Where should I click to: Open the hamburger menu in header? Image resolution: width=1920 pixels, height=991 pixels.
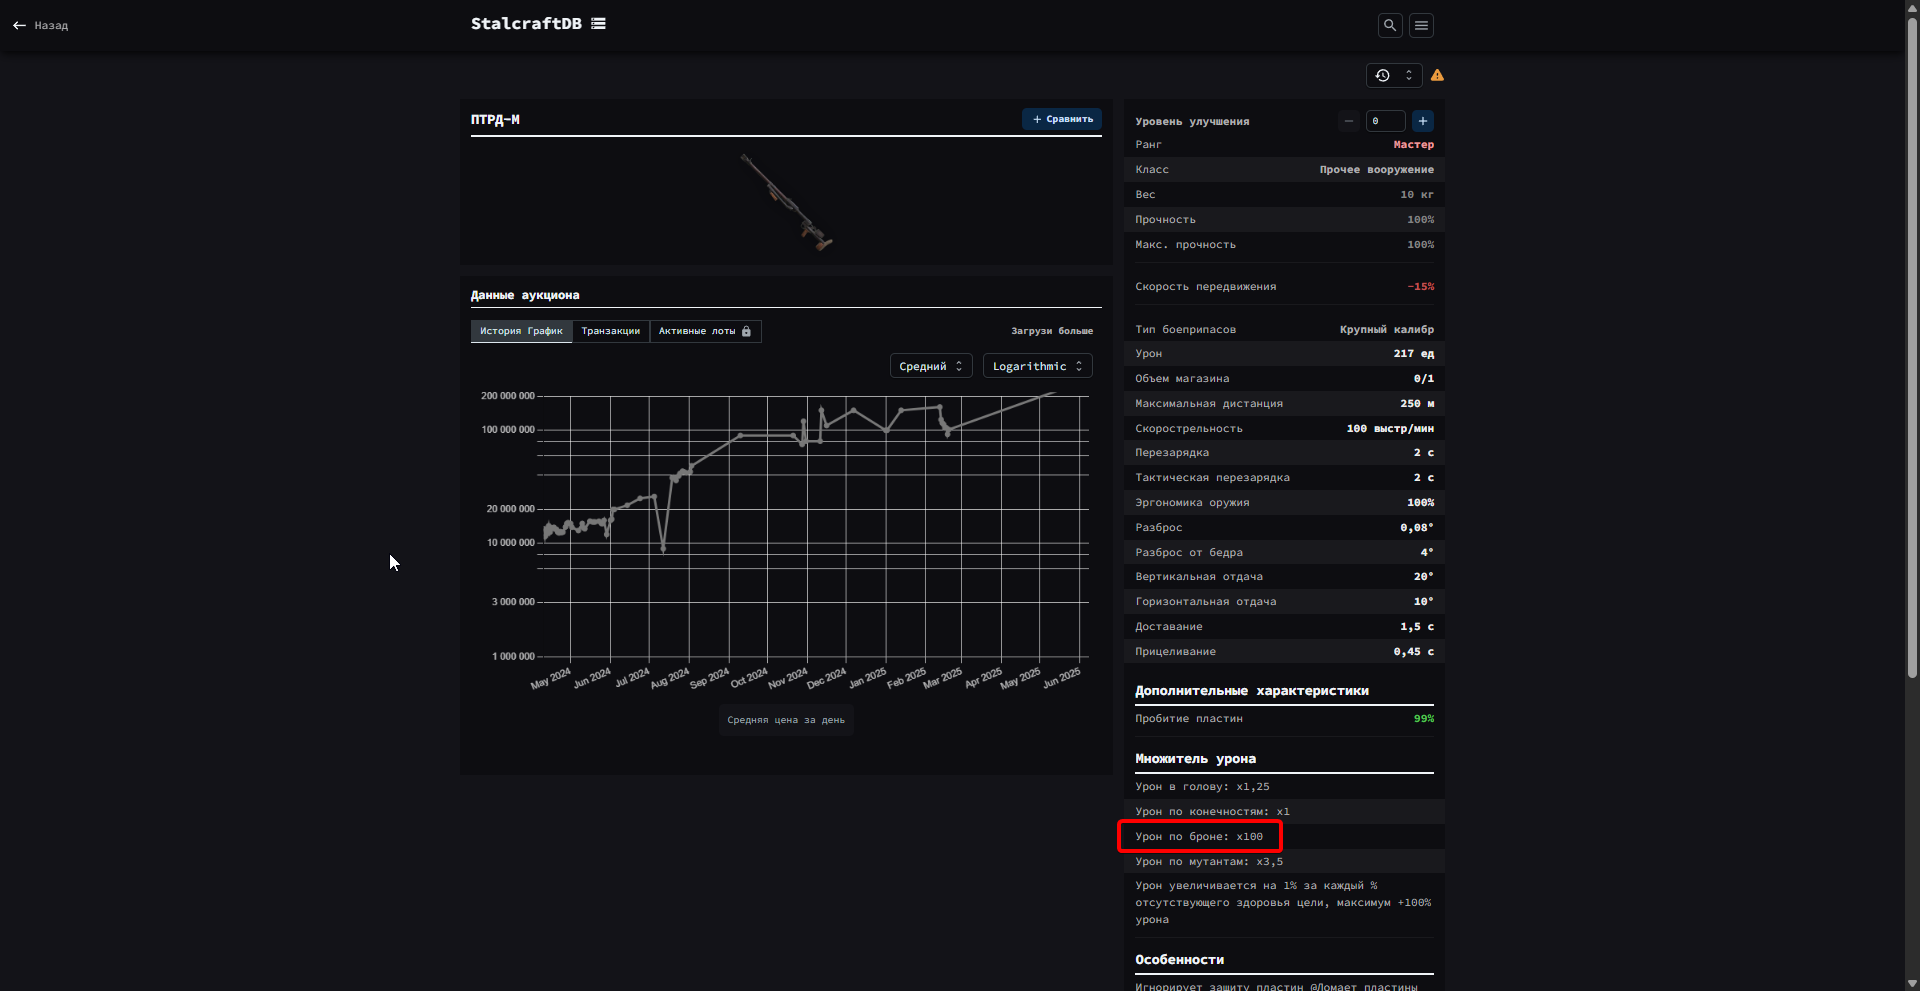point(1421,25)
